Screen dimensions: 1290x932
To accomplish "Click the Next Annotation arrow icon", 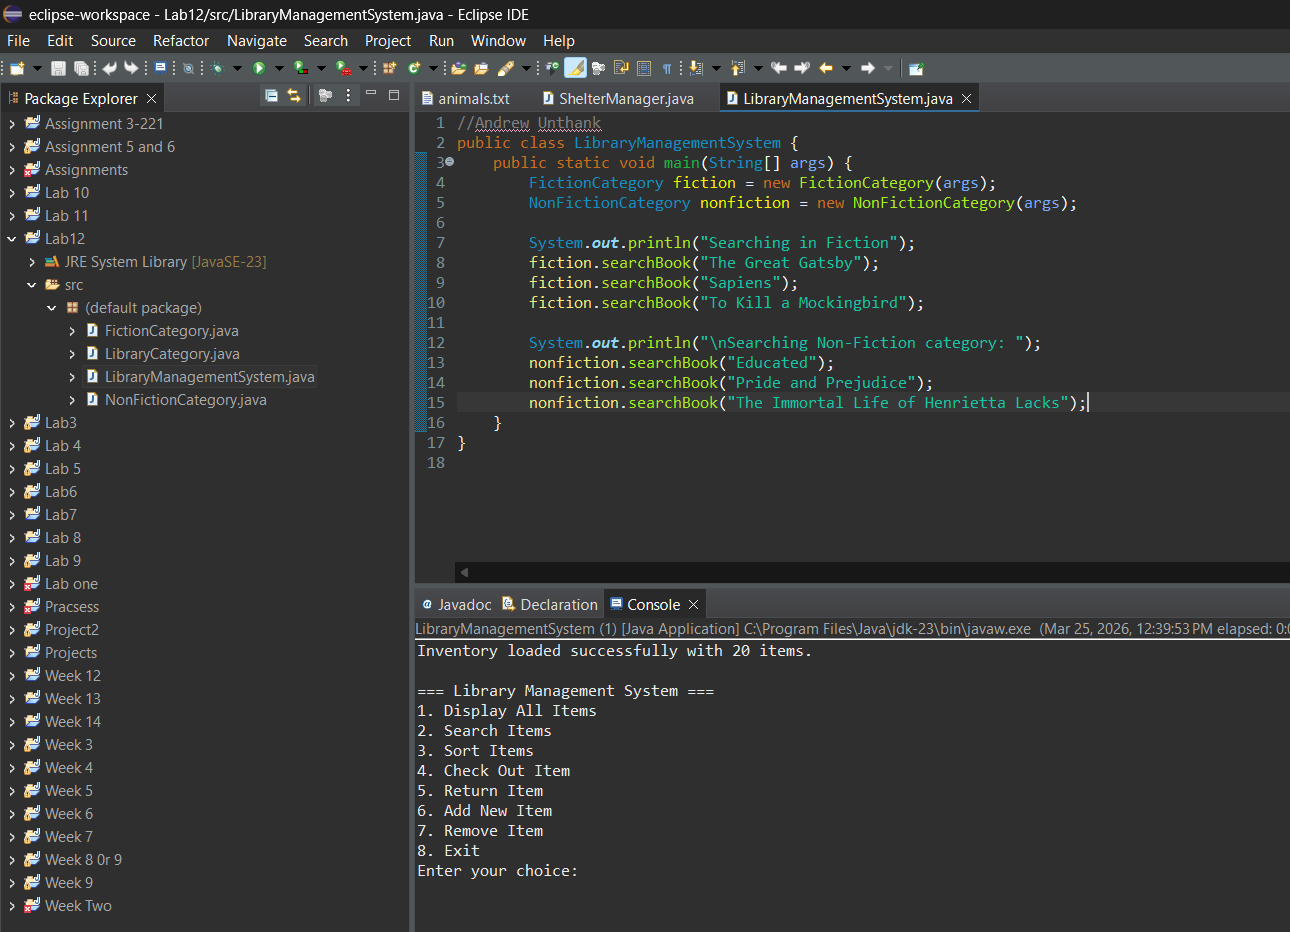I will pyautogui.click(x=695, y=68).
